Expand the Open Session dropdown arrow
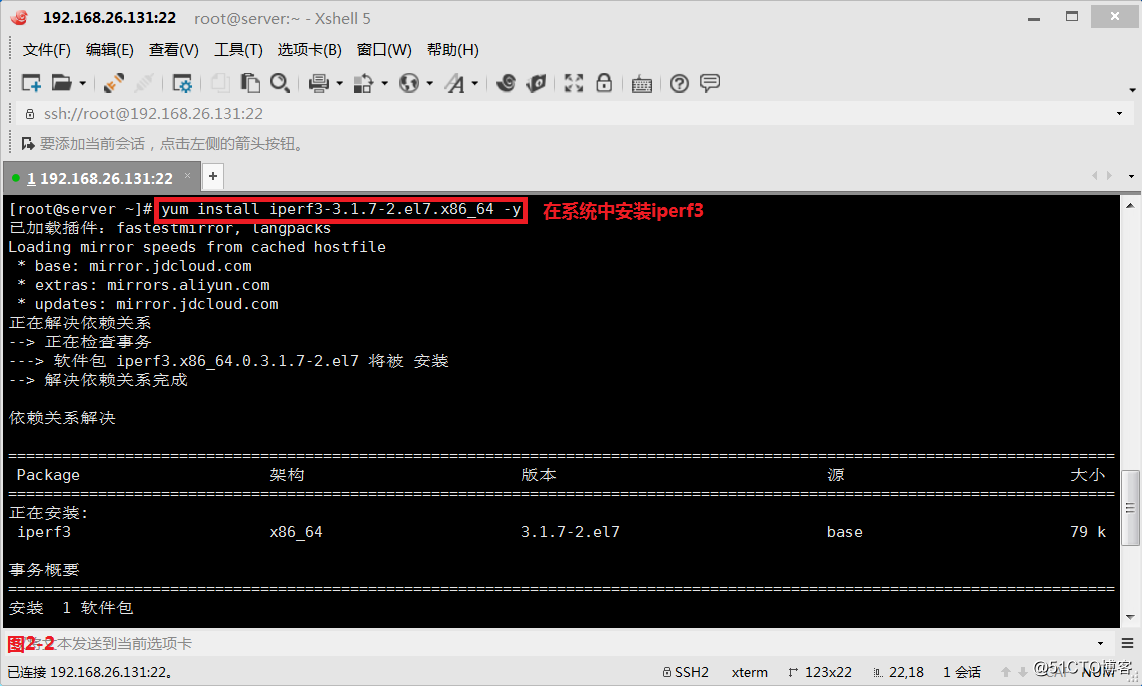 tap(82, 84)
